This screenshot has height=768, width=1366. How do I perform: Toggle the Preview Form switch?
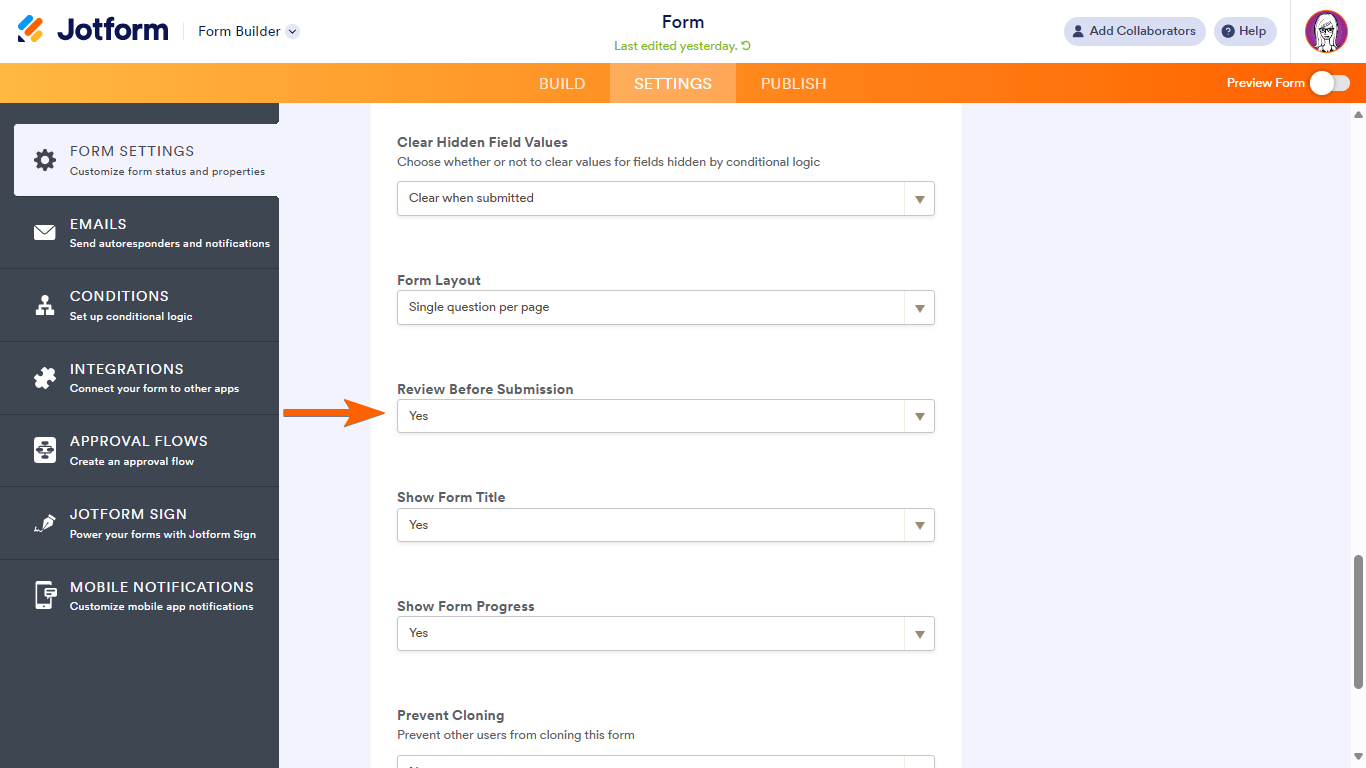(1330, 83)
